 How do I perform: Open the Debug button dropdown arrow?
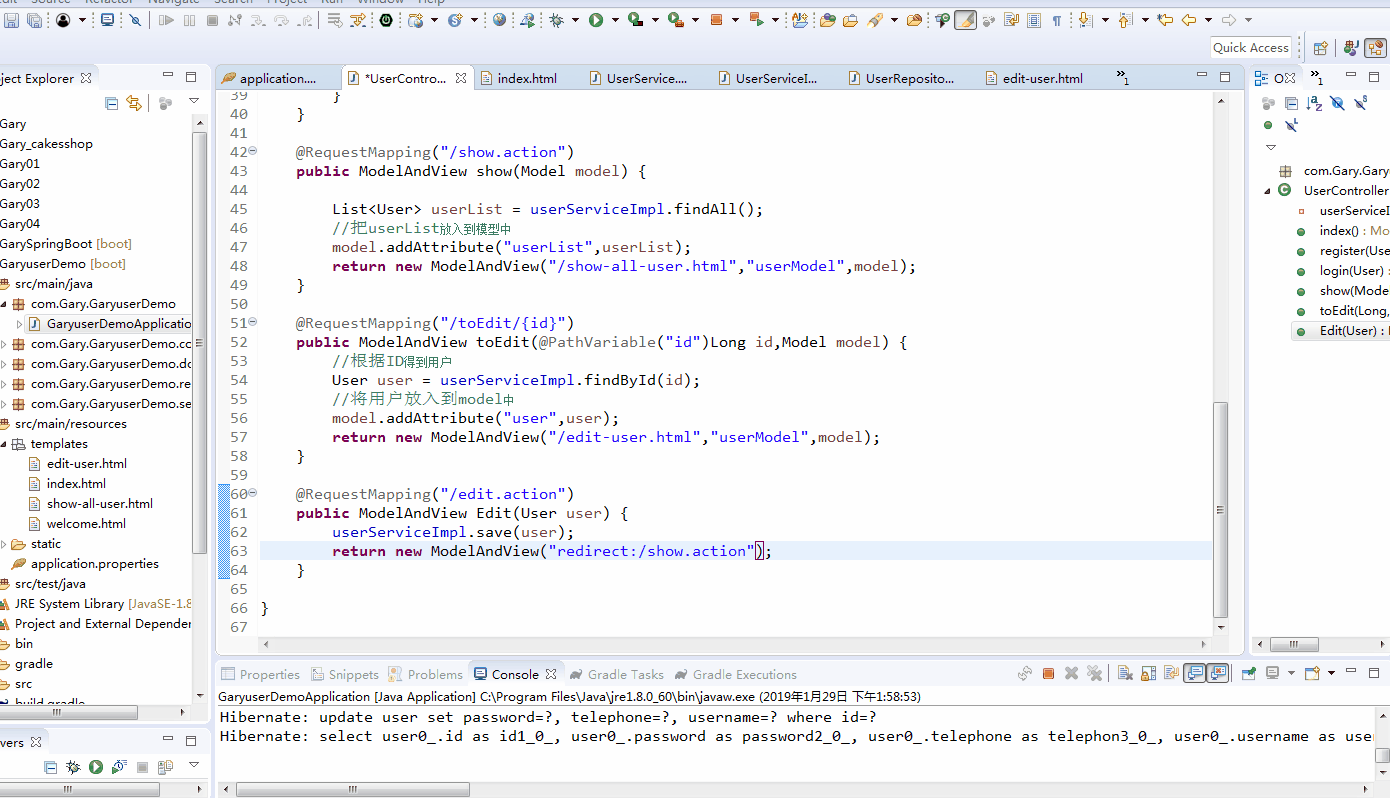(576, 20)
